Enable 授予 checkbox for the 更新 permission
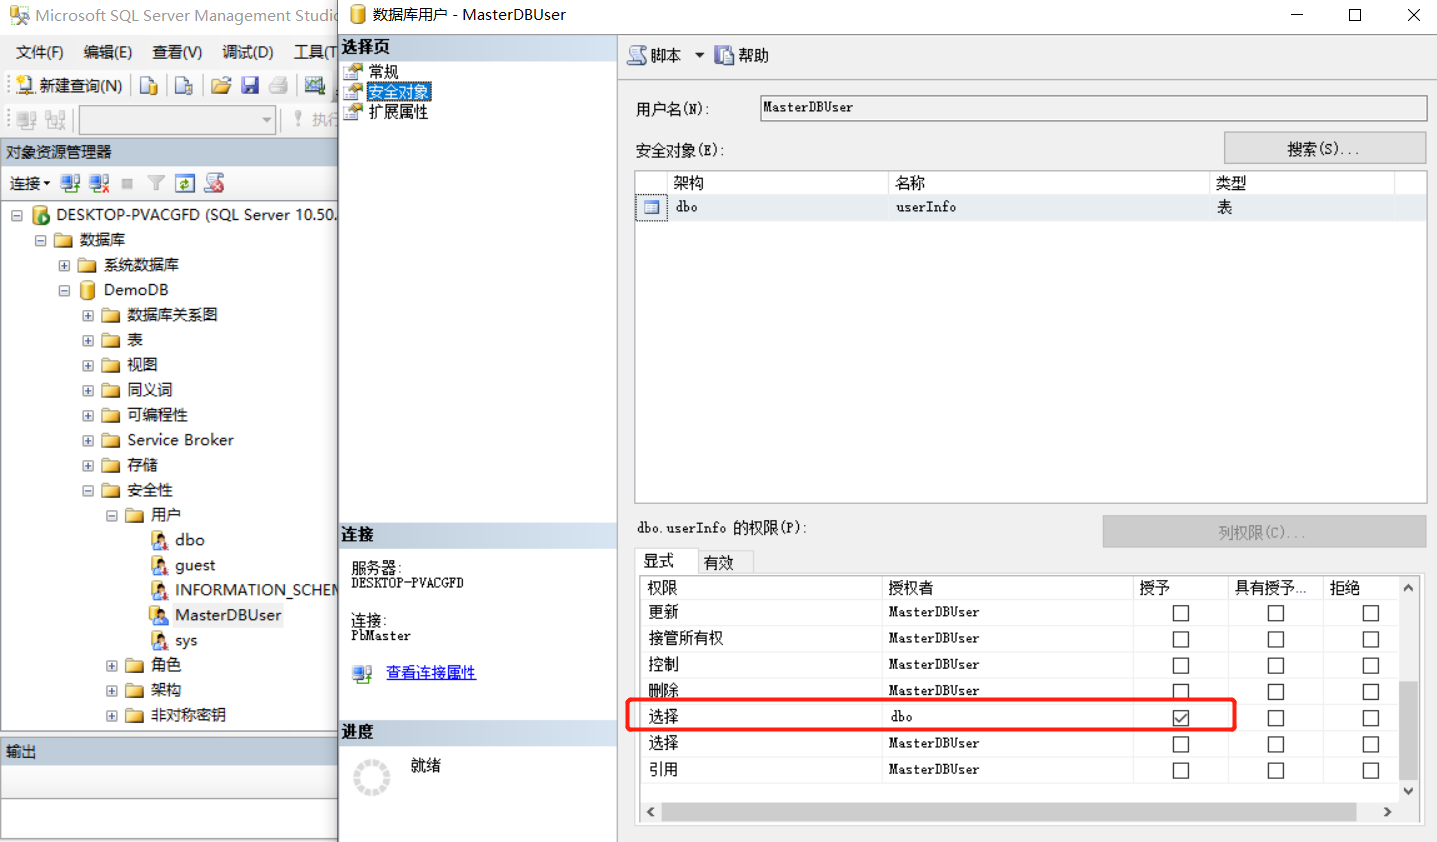This screenshot has width=1437, height=842. 1180,612
